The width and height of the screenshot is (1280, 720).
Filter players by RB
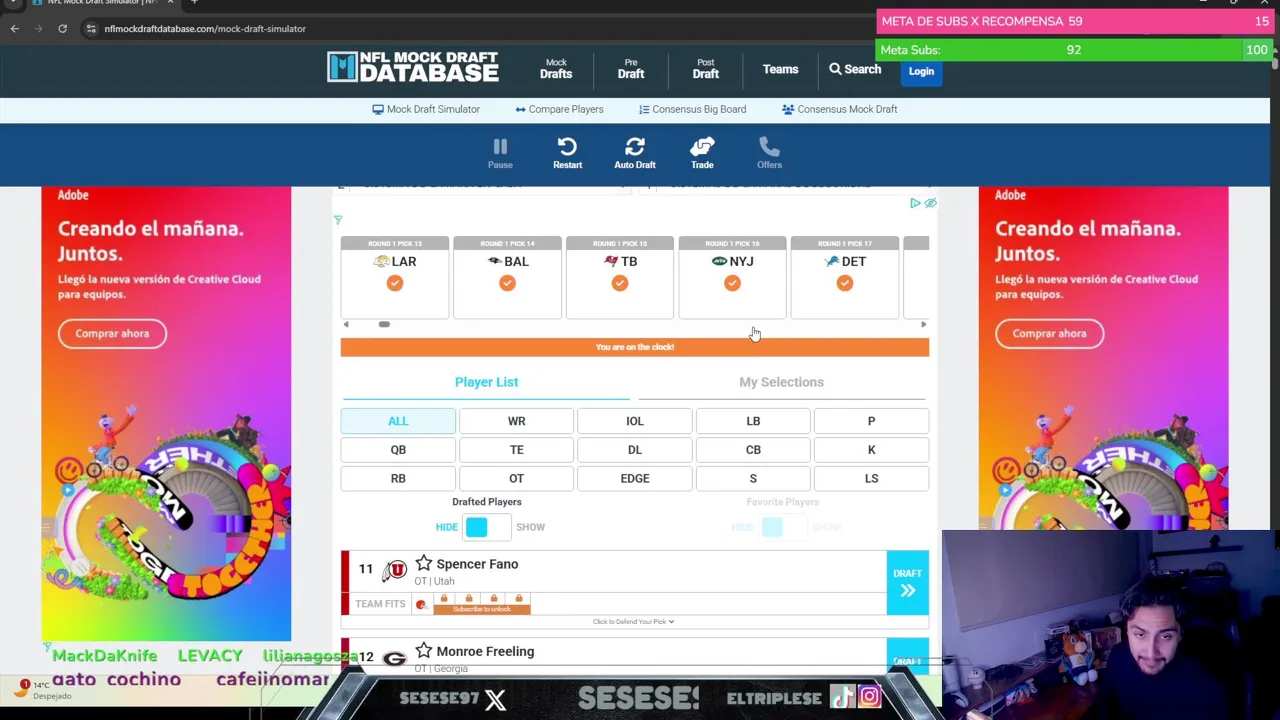click(x=398, y=478)
